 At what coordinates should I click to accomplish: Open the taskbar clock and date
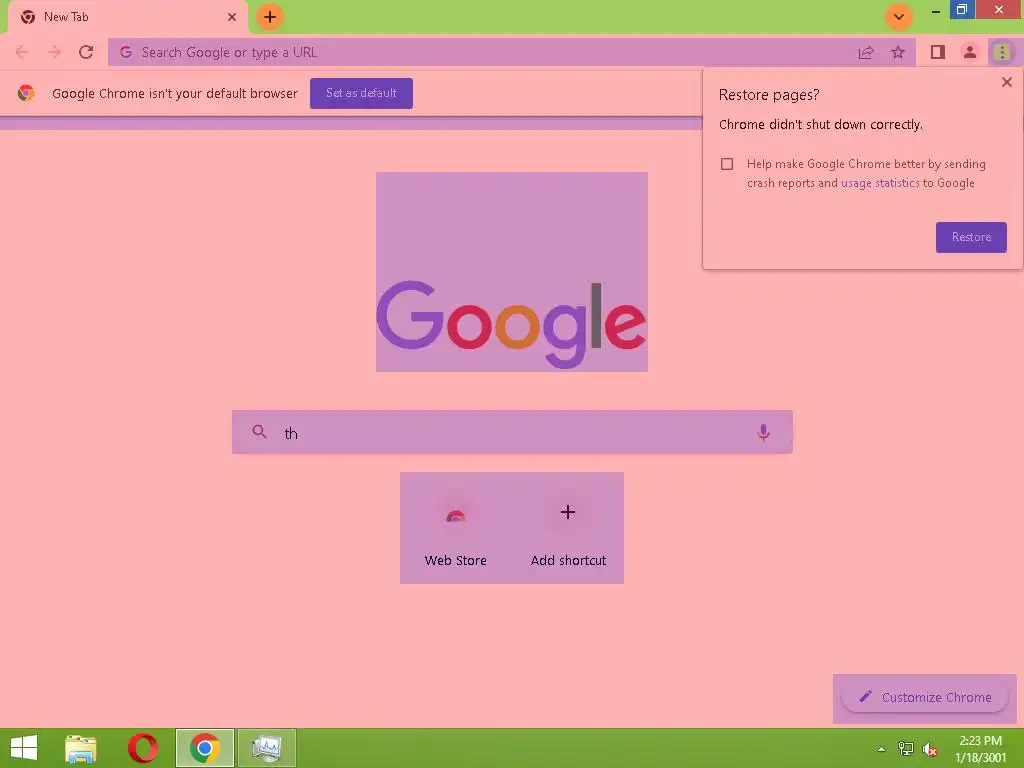[980, 749]
